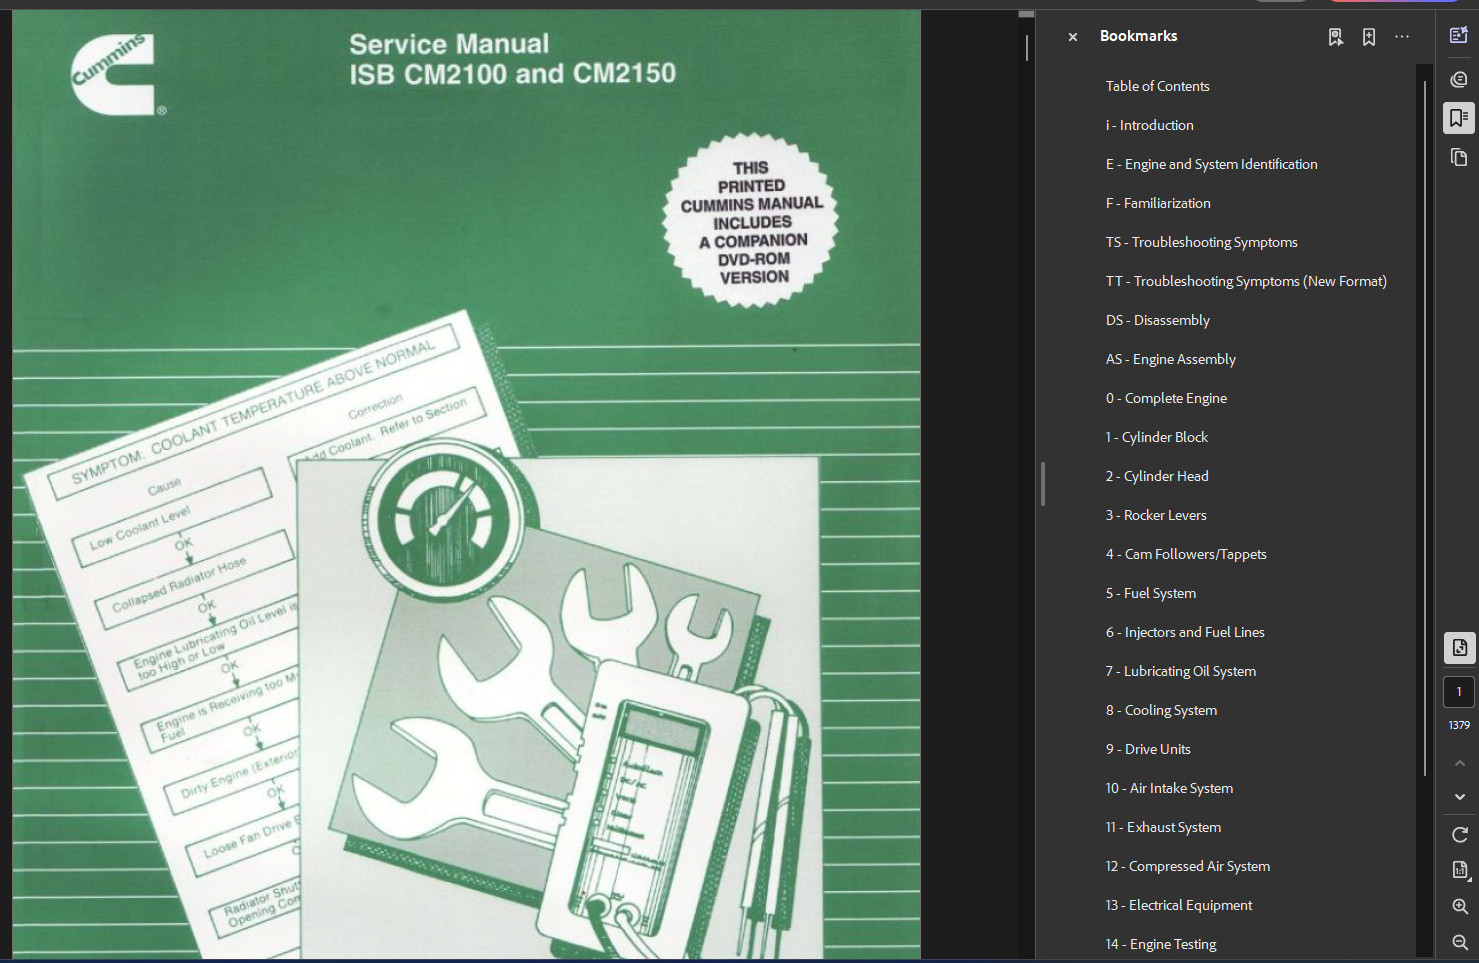
Task: Go to F - Familiarization bookmark
Action: pyautogui.click(x=1158, y=203)
